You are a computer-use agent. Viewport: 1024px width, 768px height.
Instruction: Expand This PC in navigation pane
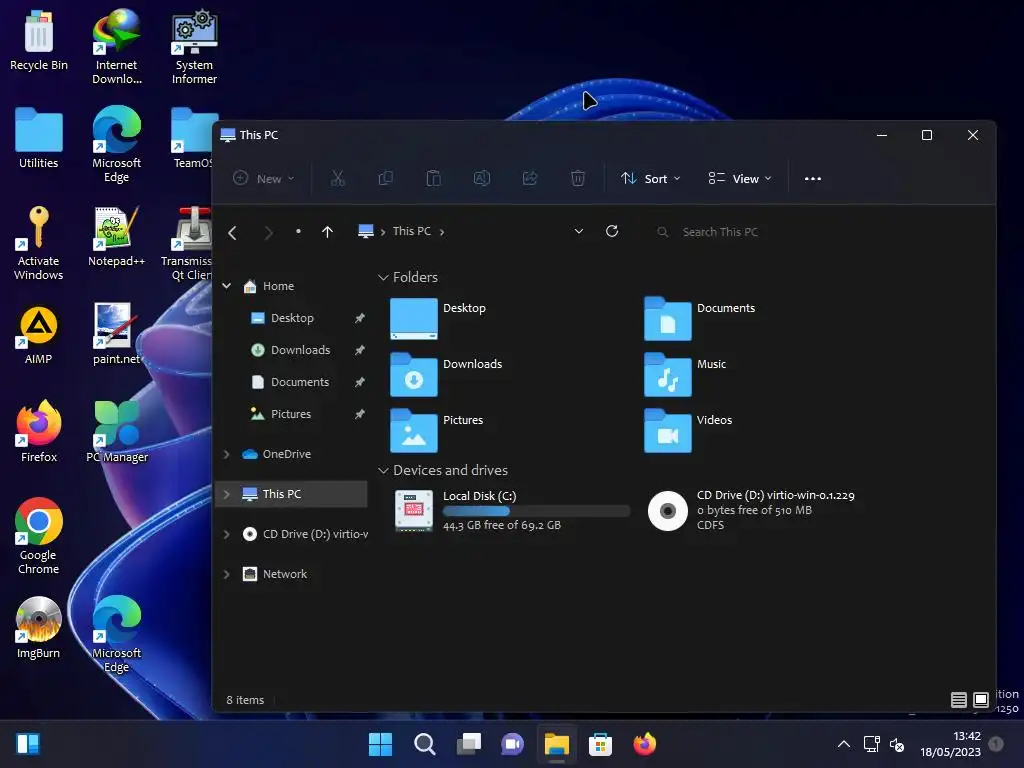tap(227, 494)
